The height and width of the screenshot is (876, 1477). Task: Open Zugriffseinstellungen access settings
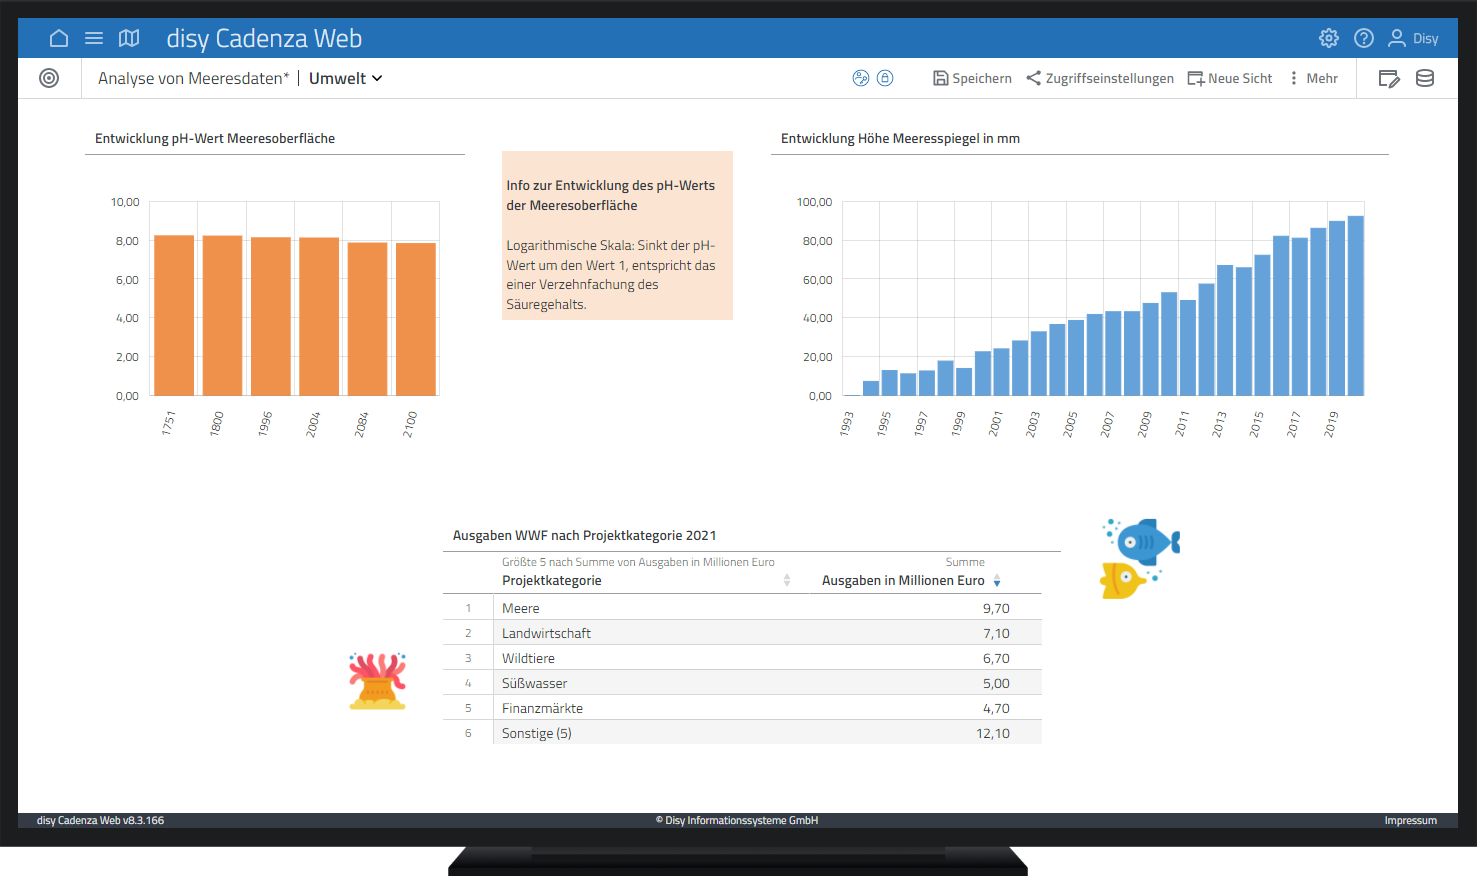point(1100,78)
